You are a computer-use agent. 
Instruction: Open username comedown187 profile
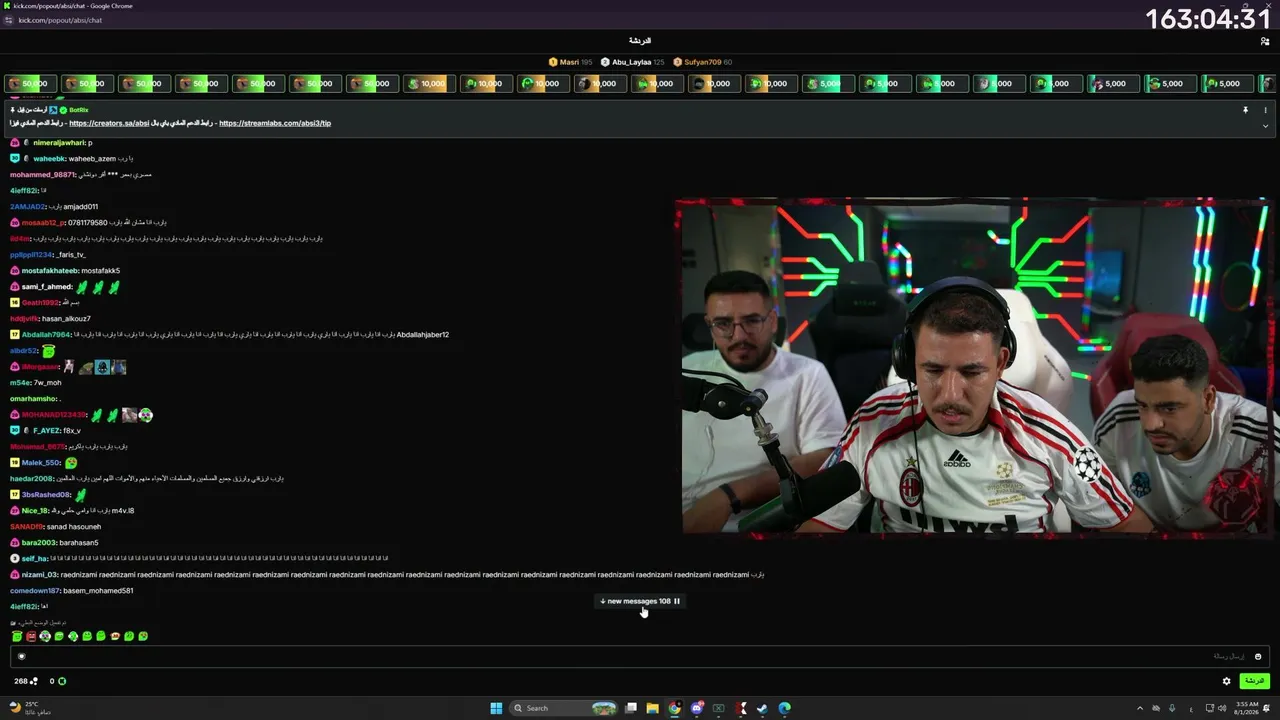(x=35, y=591)
